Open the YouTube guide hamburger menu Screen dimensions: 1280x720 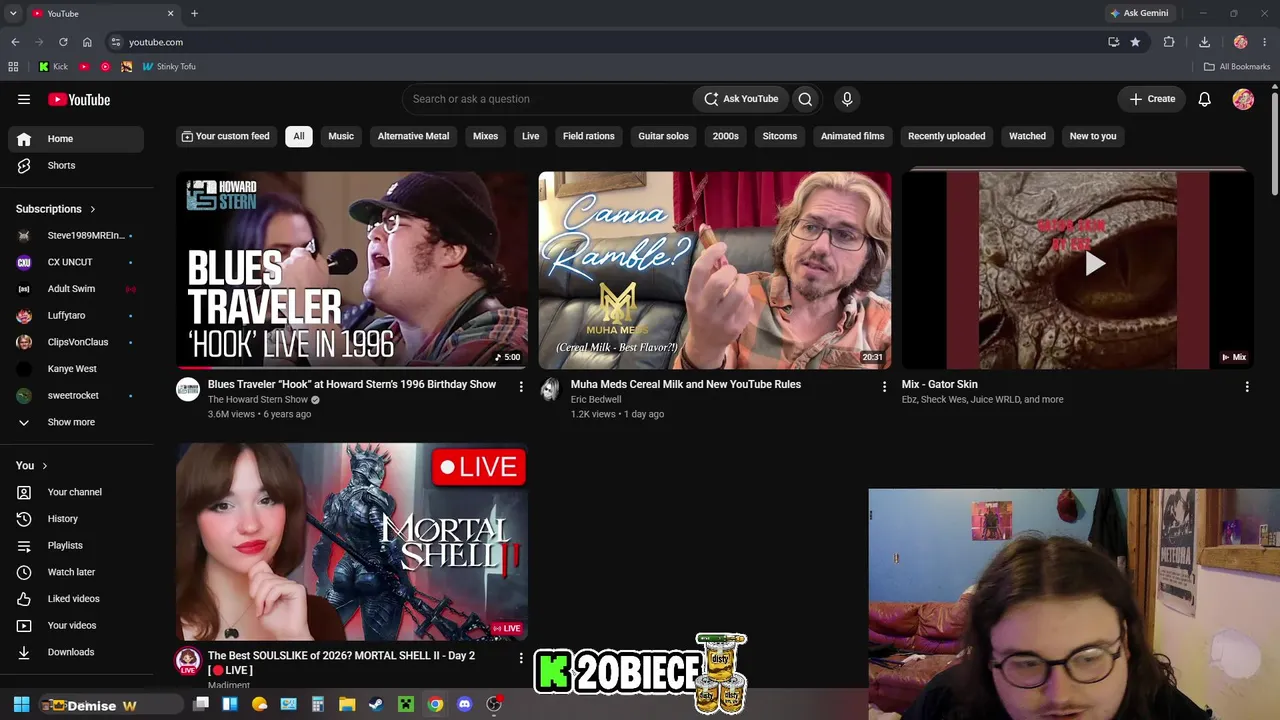[x=24, y=99]
